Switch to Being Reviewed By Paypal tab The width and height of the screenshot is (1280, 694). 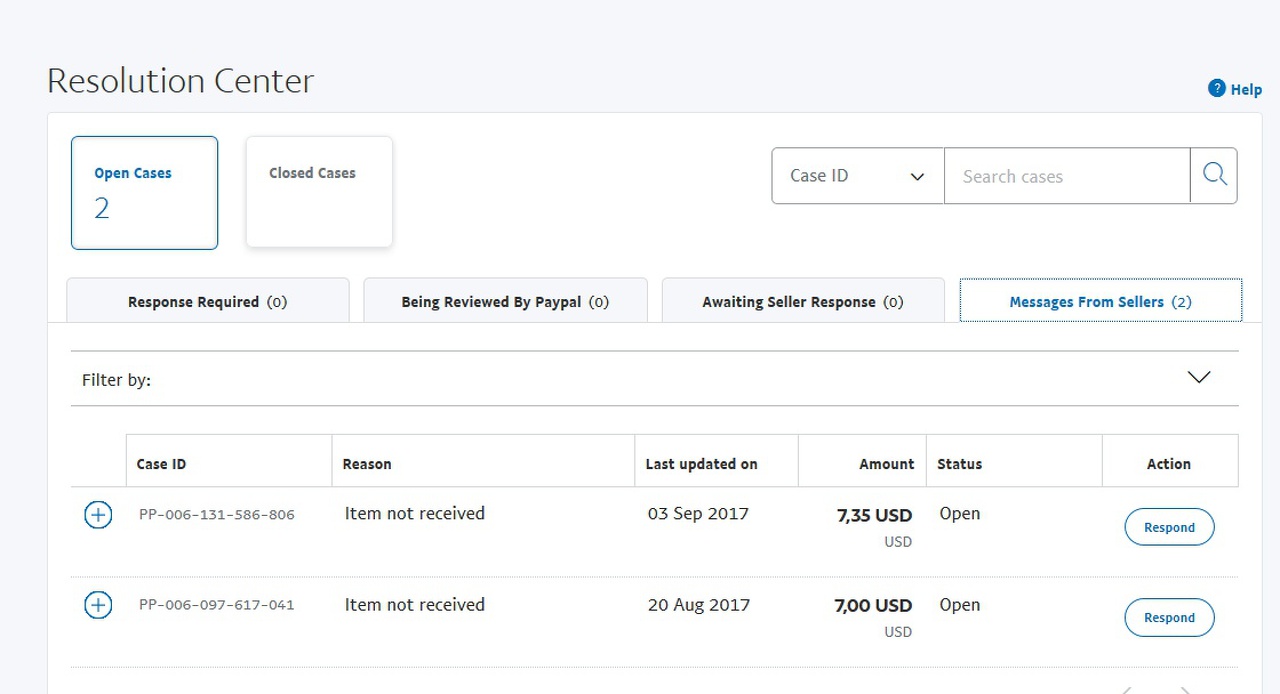505,302
